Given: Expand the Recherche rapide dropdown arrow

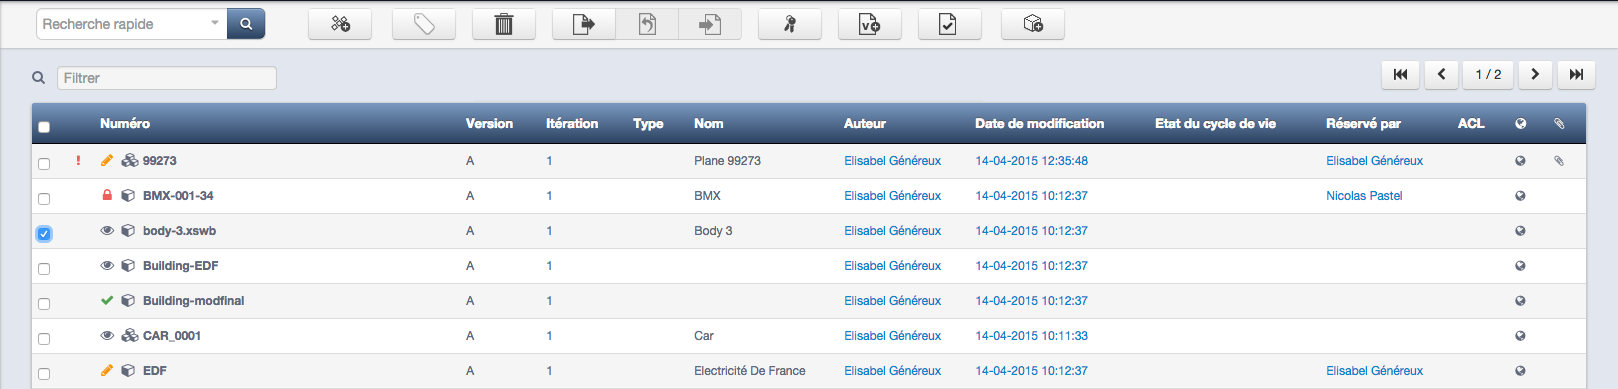Looking at the screenshot, I should click(x=215, y=24).
